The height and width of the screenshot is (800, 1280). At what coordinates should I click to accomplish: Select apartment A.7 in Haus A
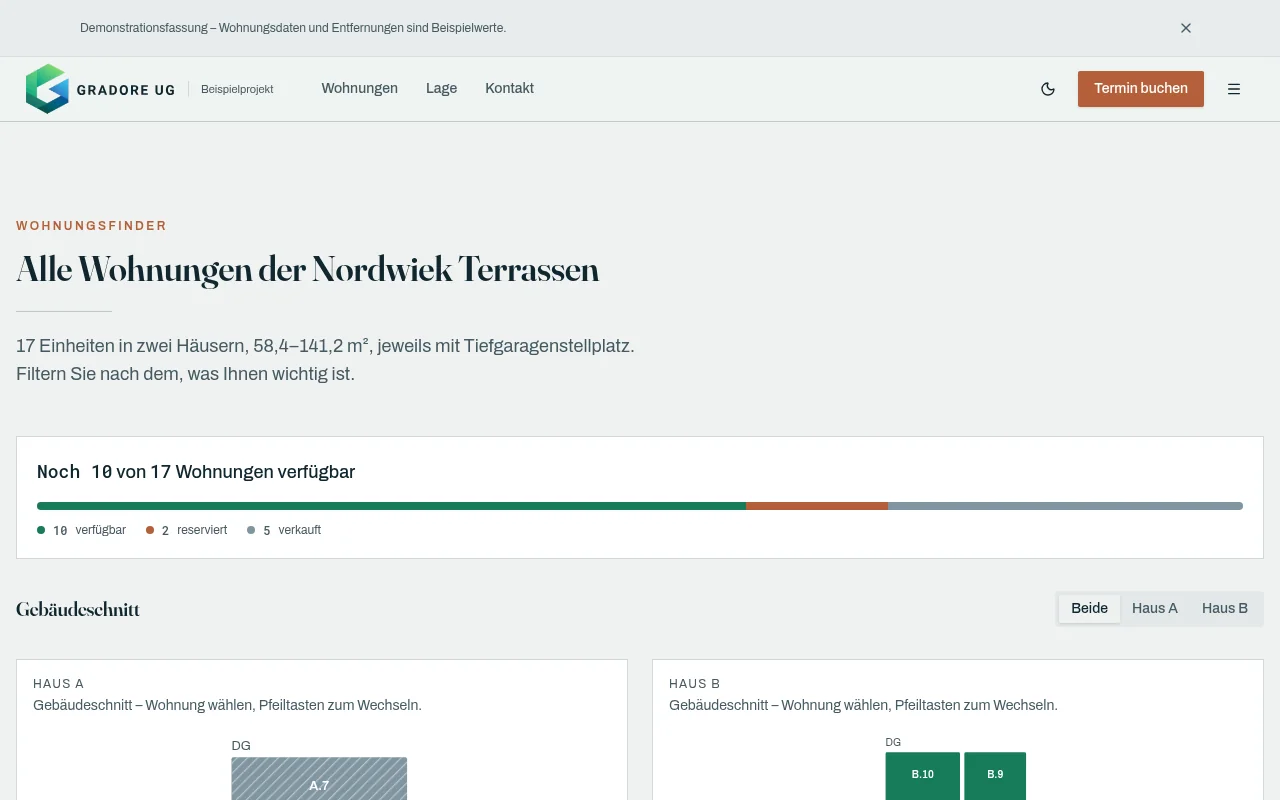pos(319,779)
